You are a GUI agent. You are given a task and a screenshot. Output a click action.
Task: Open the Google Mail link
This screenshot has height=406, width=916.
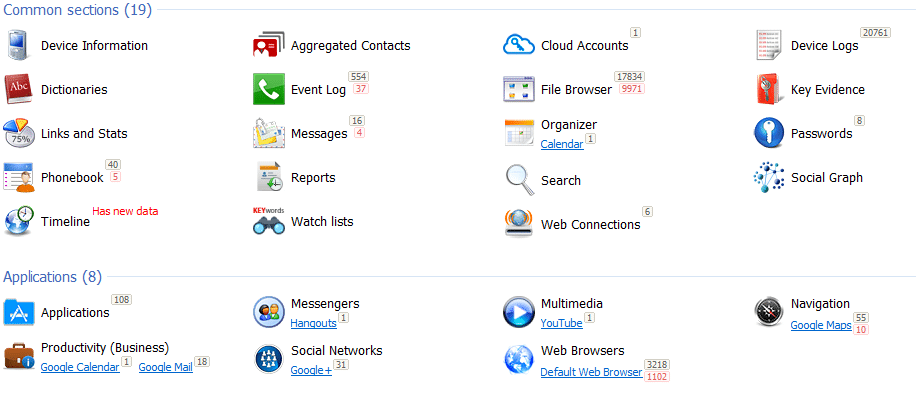coord(165,367)
